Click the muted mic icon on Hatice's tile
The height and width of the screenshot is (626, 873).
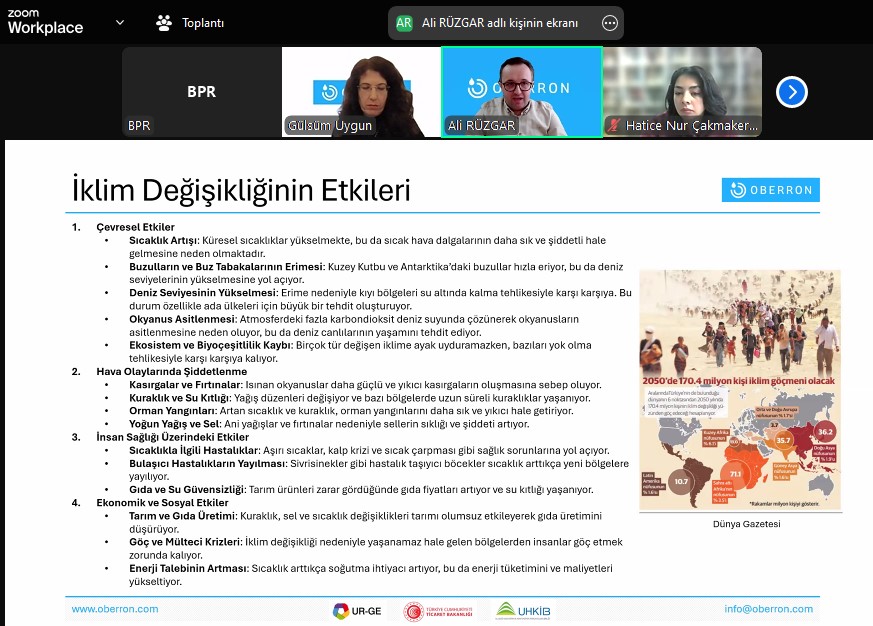(614, 126)
